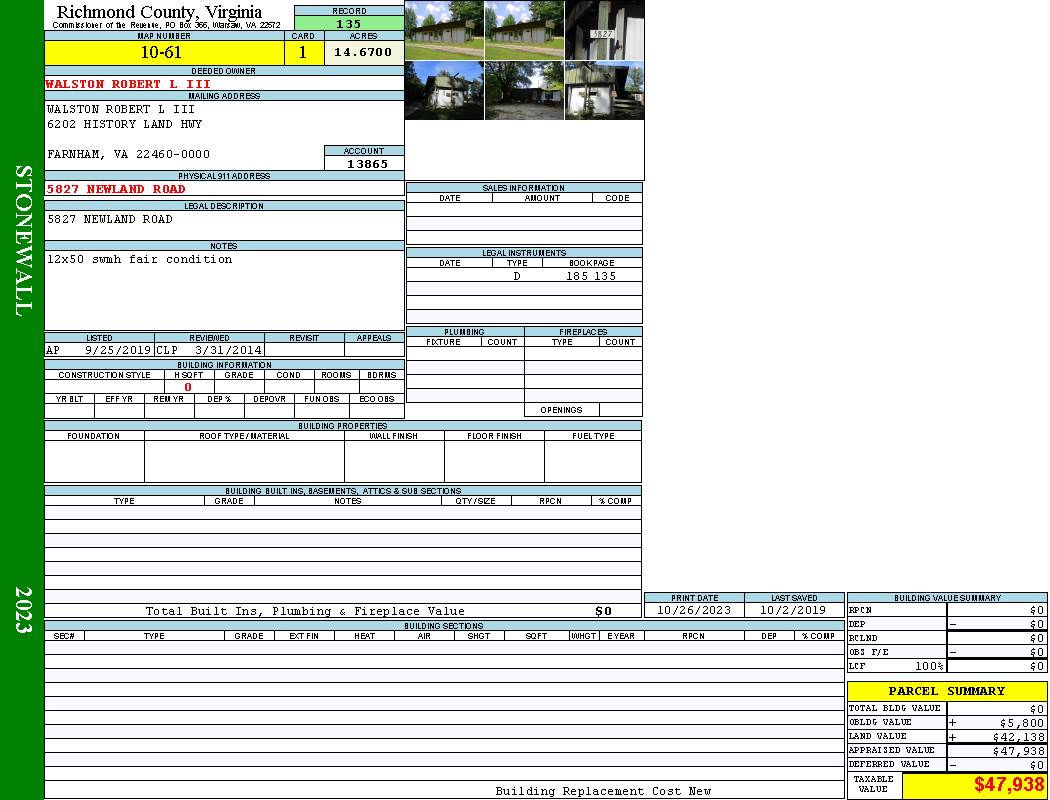Select the legal instrument type D
Screen dimensions: 1050x800
(x=517, y=276)
